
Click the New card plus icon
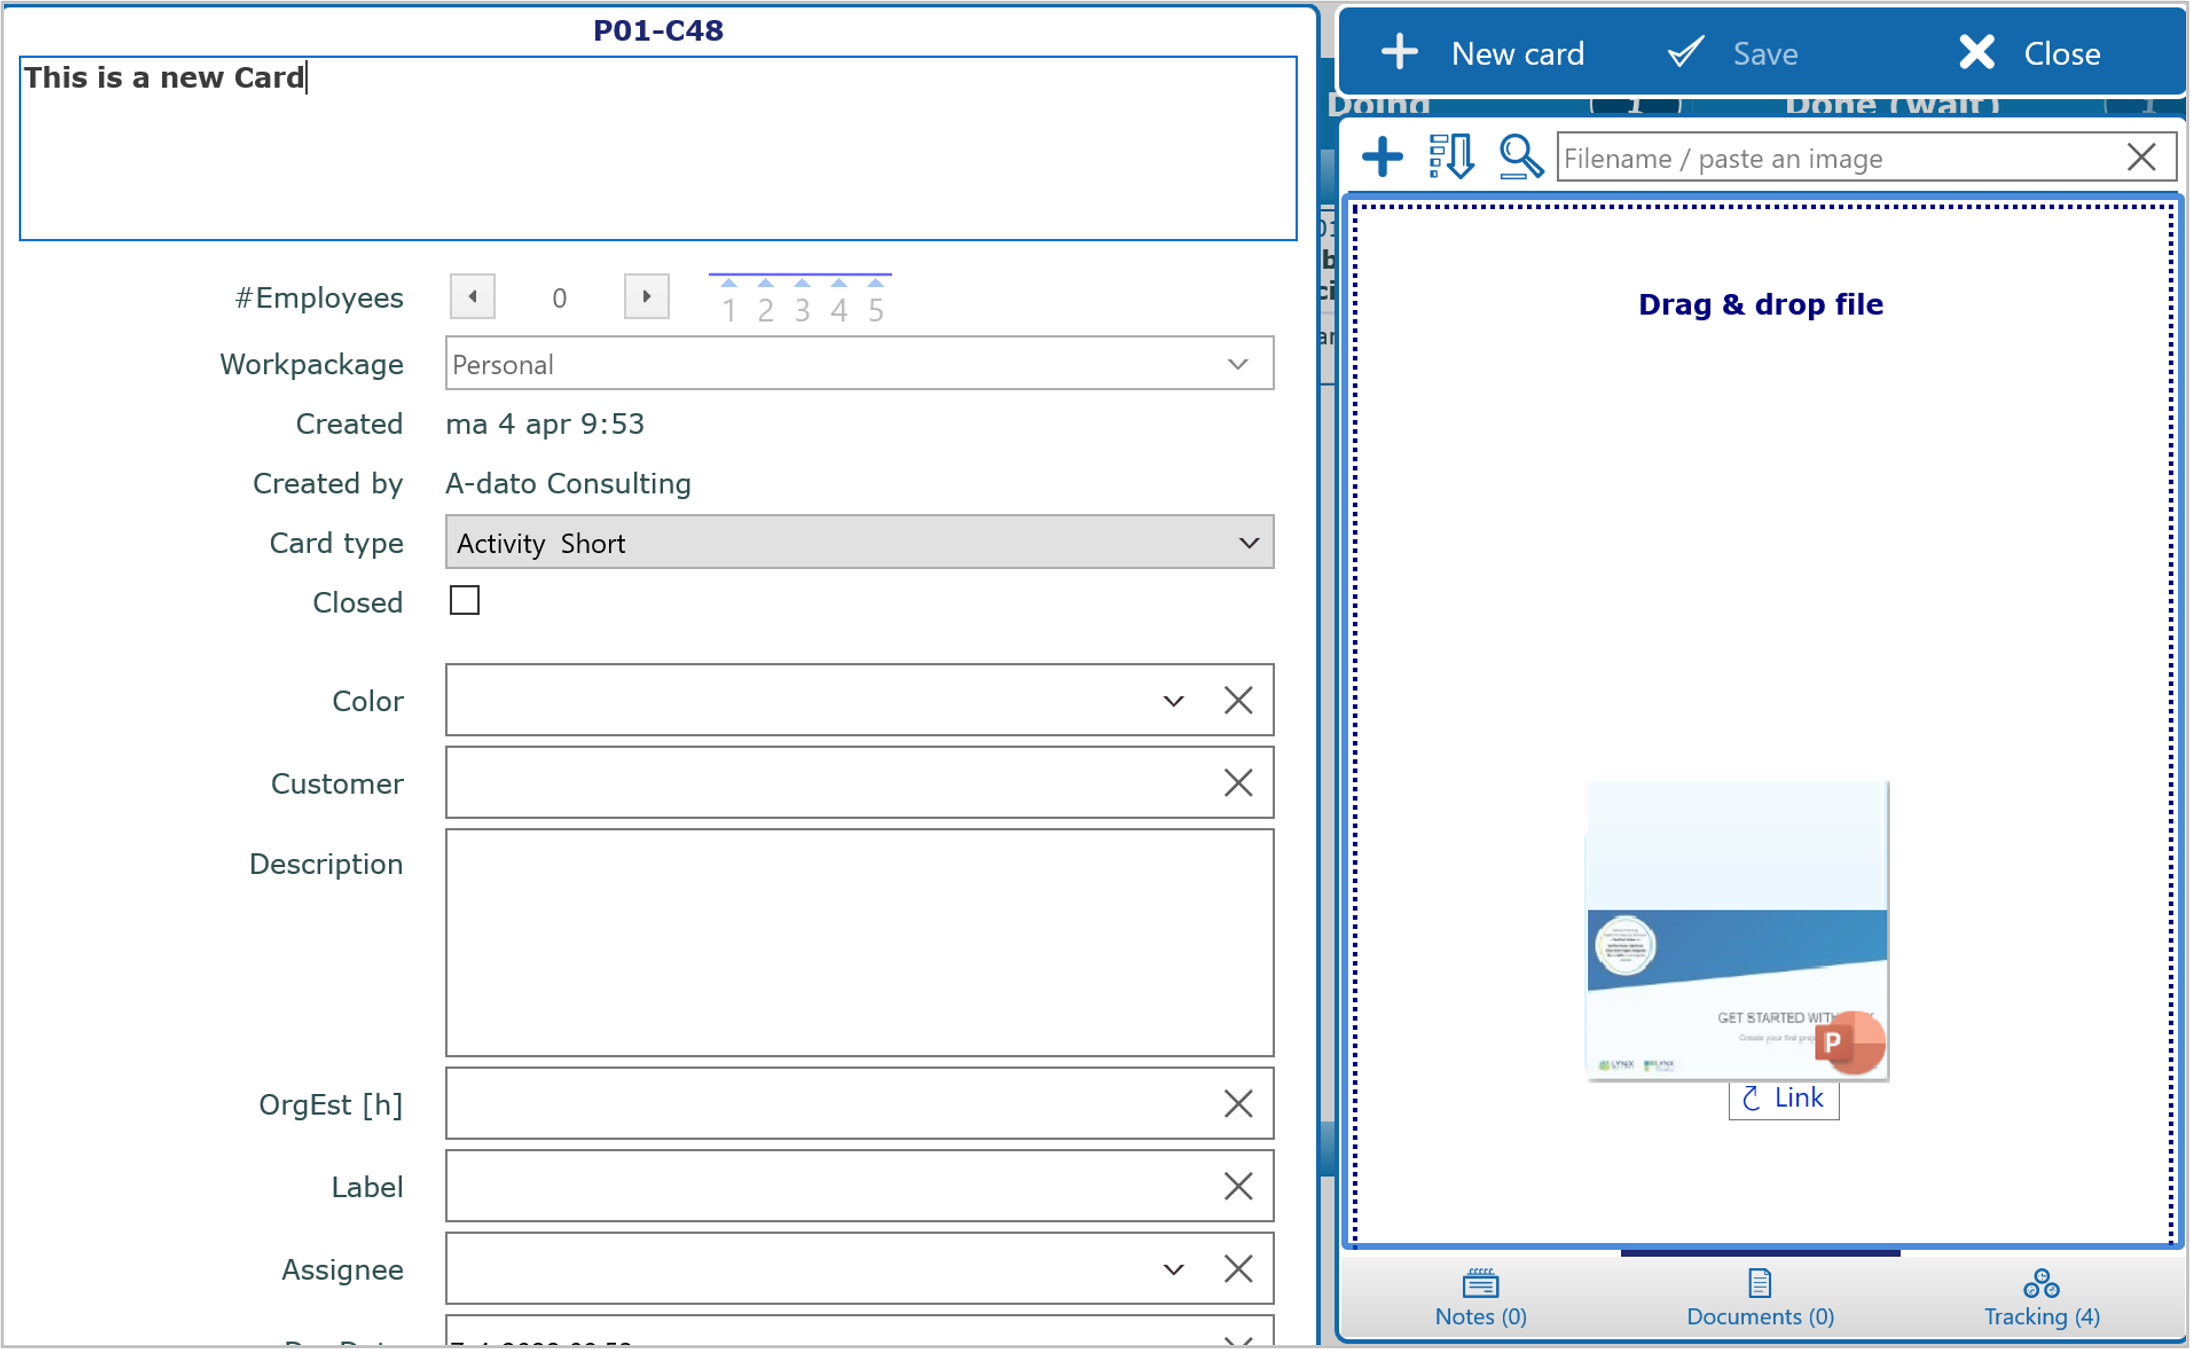1400,52
